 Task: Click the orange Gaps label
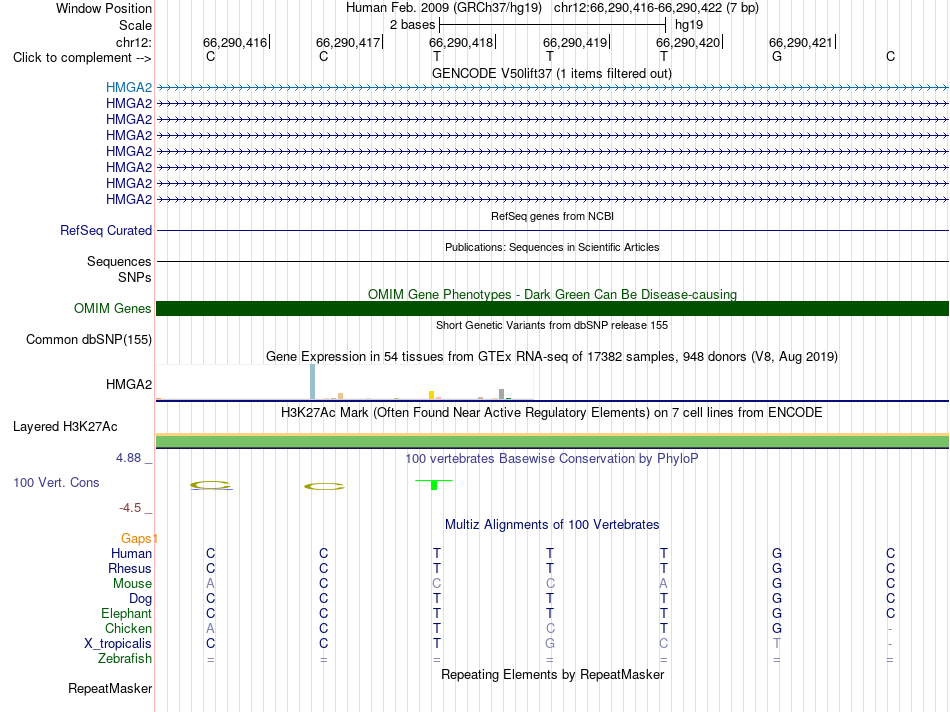(136, 538)
